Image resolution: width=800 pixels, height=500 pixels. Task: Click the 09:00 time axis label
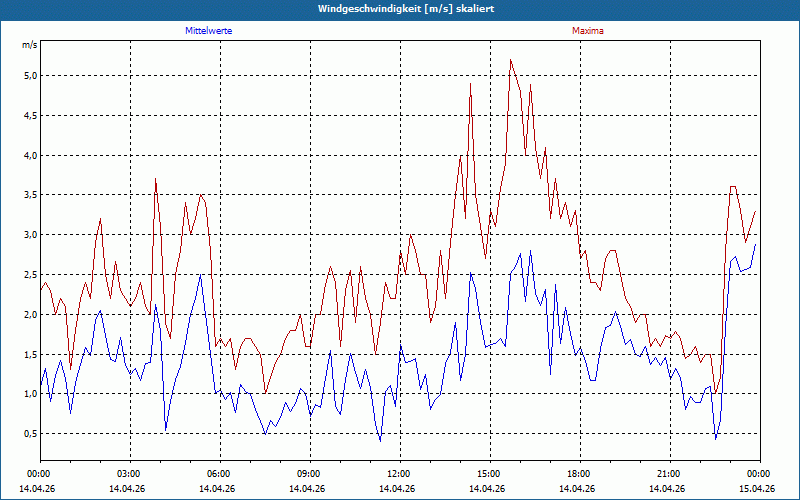[x=310, y=474]
